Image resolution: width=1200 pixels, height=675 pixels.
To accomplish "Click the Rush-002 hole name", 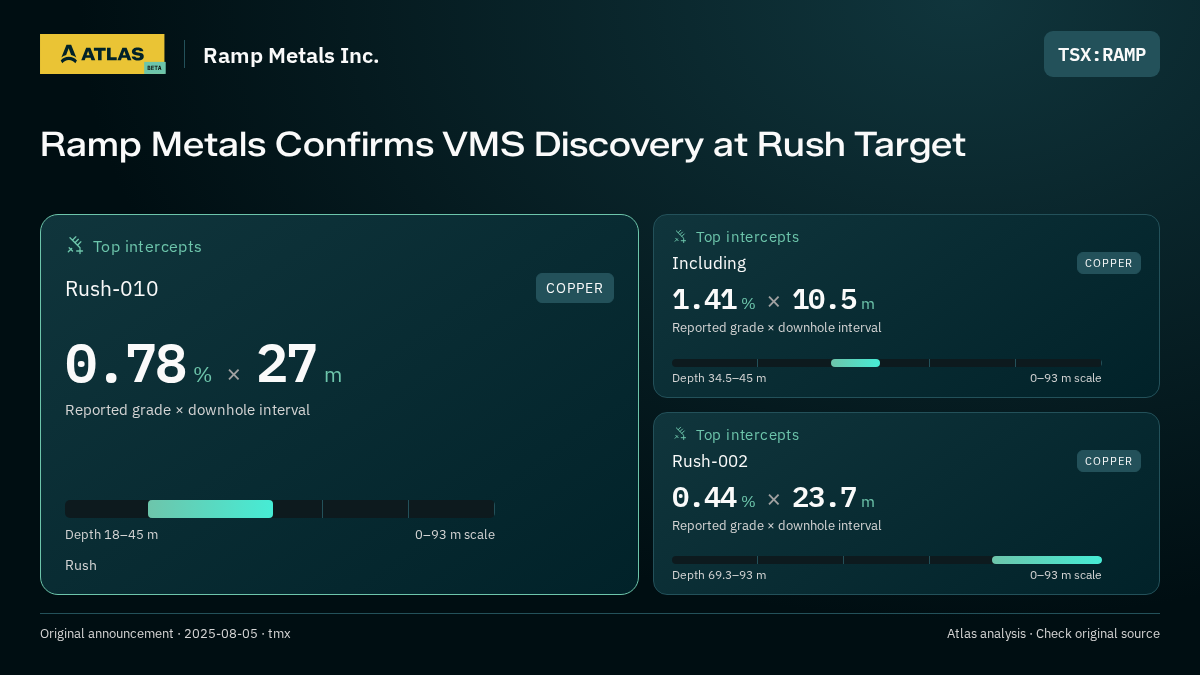I will [710, 461].
